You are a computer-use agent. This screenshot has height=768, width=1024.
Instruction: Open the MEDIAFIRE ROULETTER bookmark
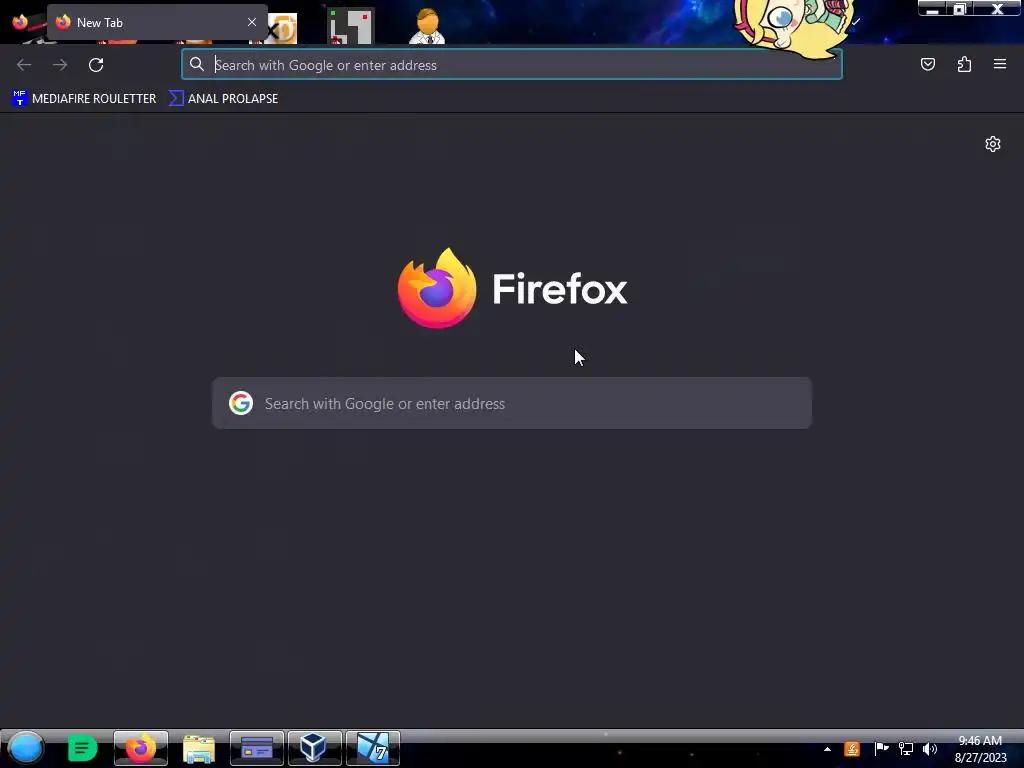tap(84, 99)
